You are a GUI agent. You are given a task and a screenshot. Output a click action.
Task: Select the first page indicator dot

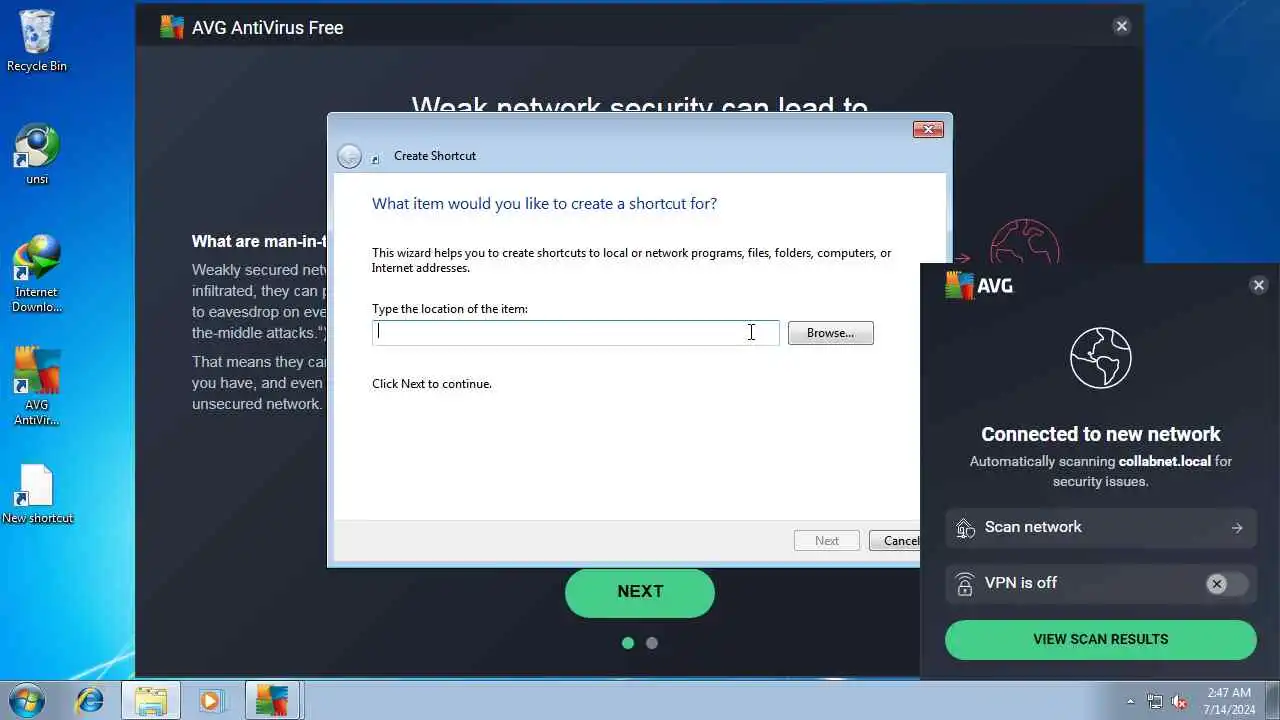point(628,643)
